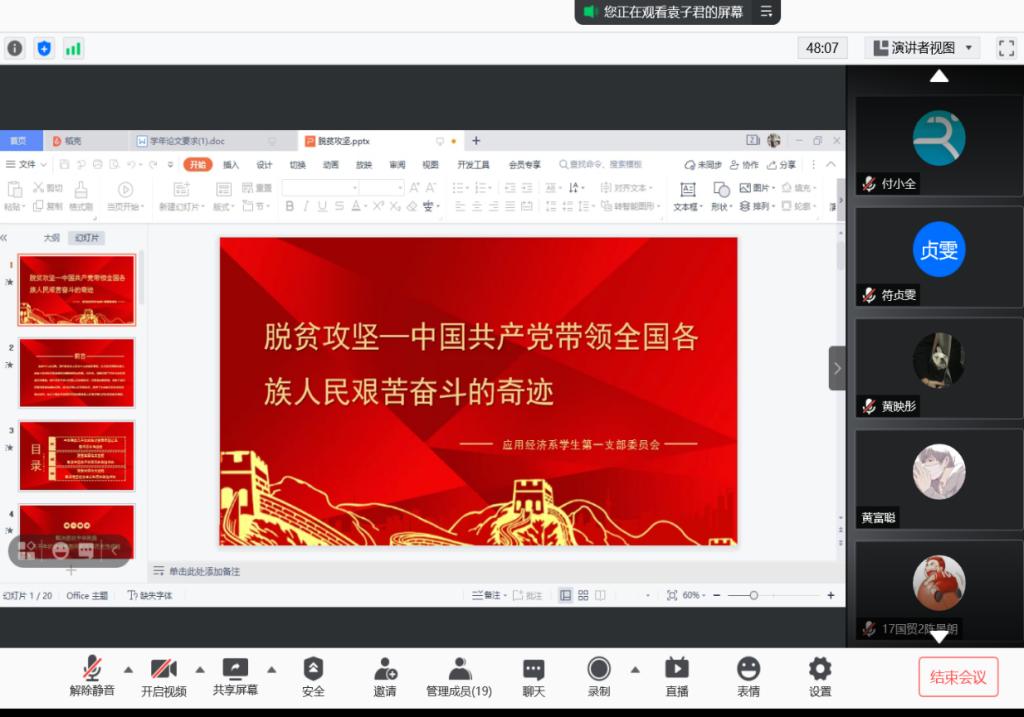Click the 直播 live stream icon
This screenshot has width=1024, height=717.
677,669
